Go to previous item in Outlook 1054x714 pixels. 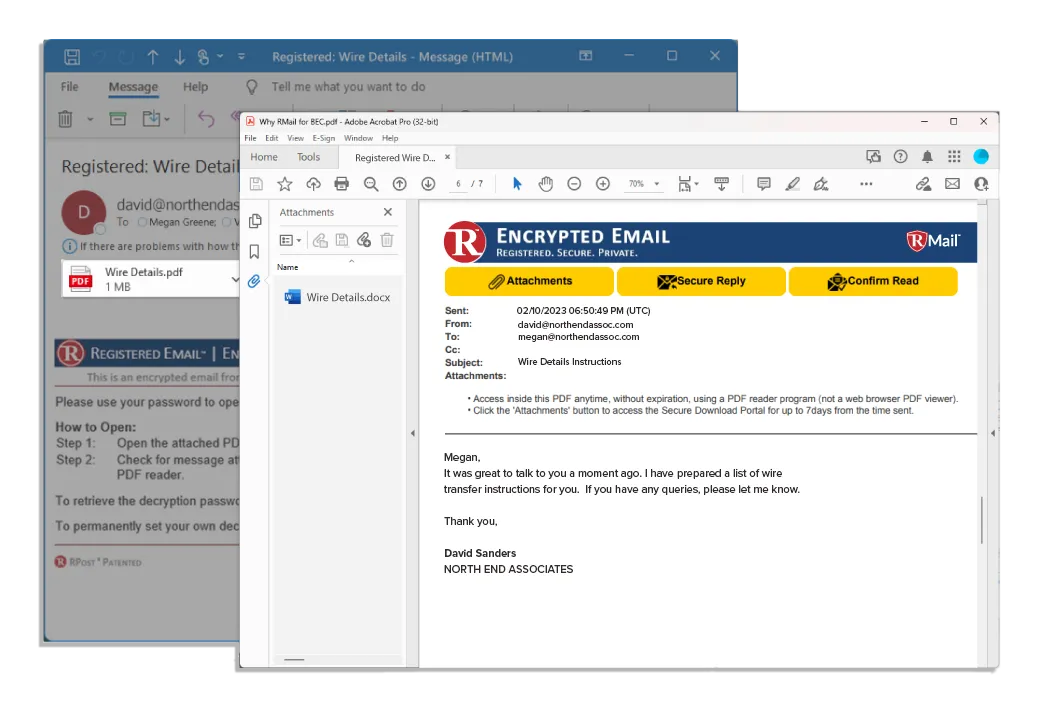point(153,57)
